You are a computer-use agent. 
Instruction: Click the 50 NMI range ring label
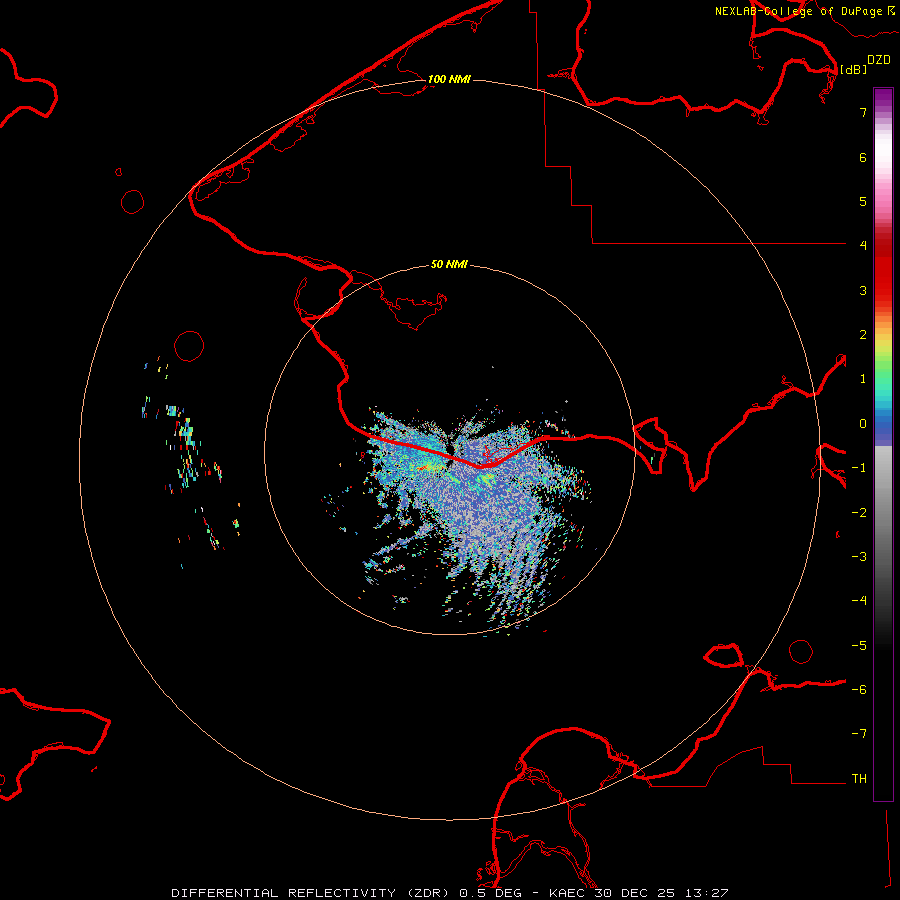(449, 264)
